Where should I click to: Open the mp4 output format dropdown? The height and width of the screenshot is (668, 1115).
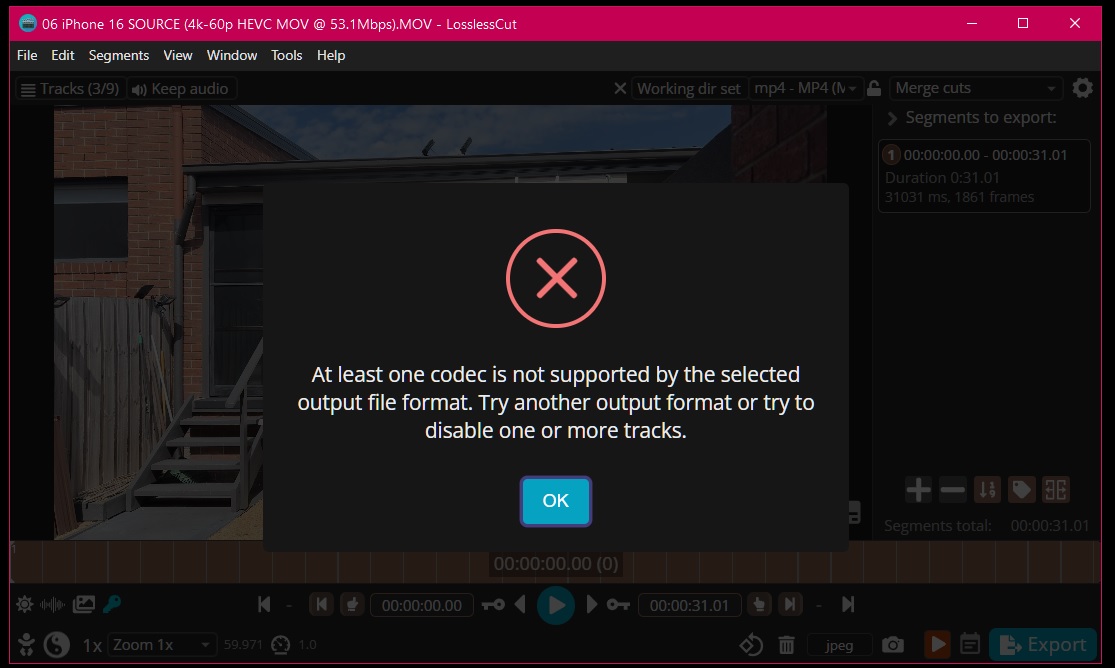pos(806,88)
